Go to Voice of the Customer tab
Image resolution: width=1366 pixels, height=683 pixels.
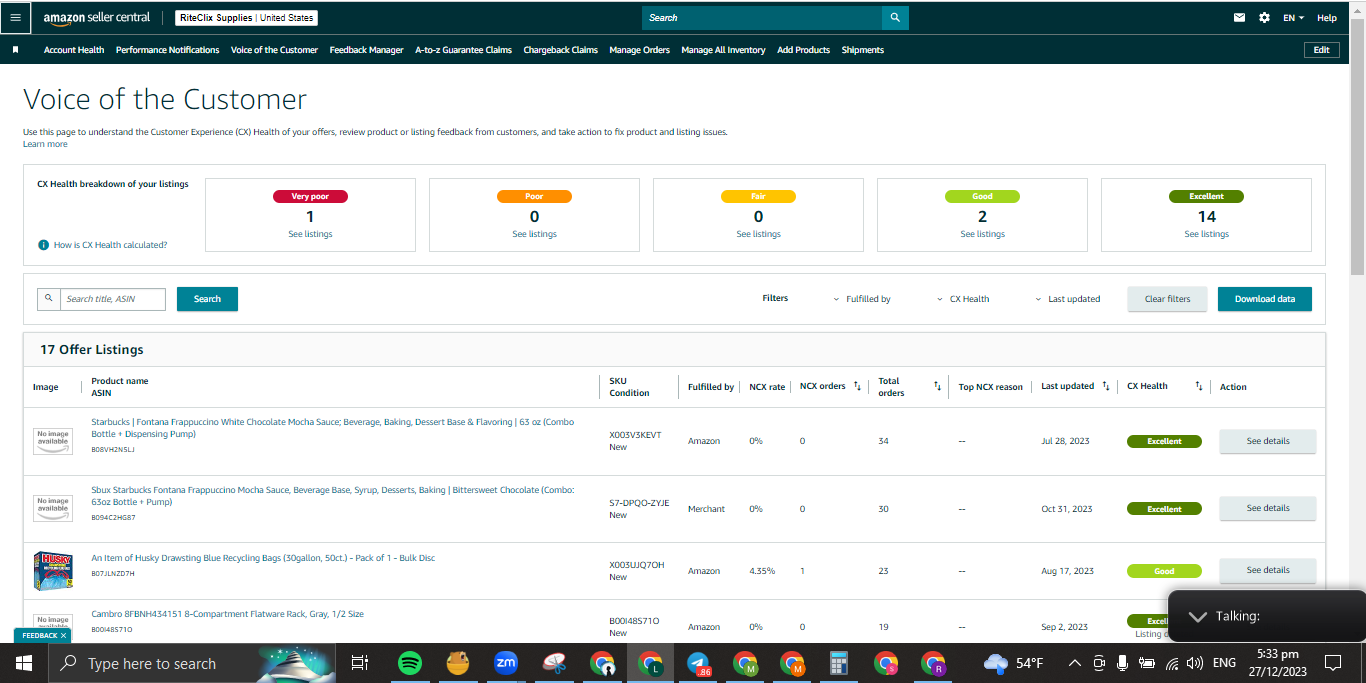tap(274, 50)
